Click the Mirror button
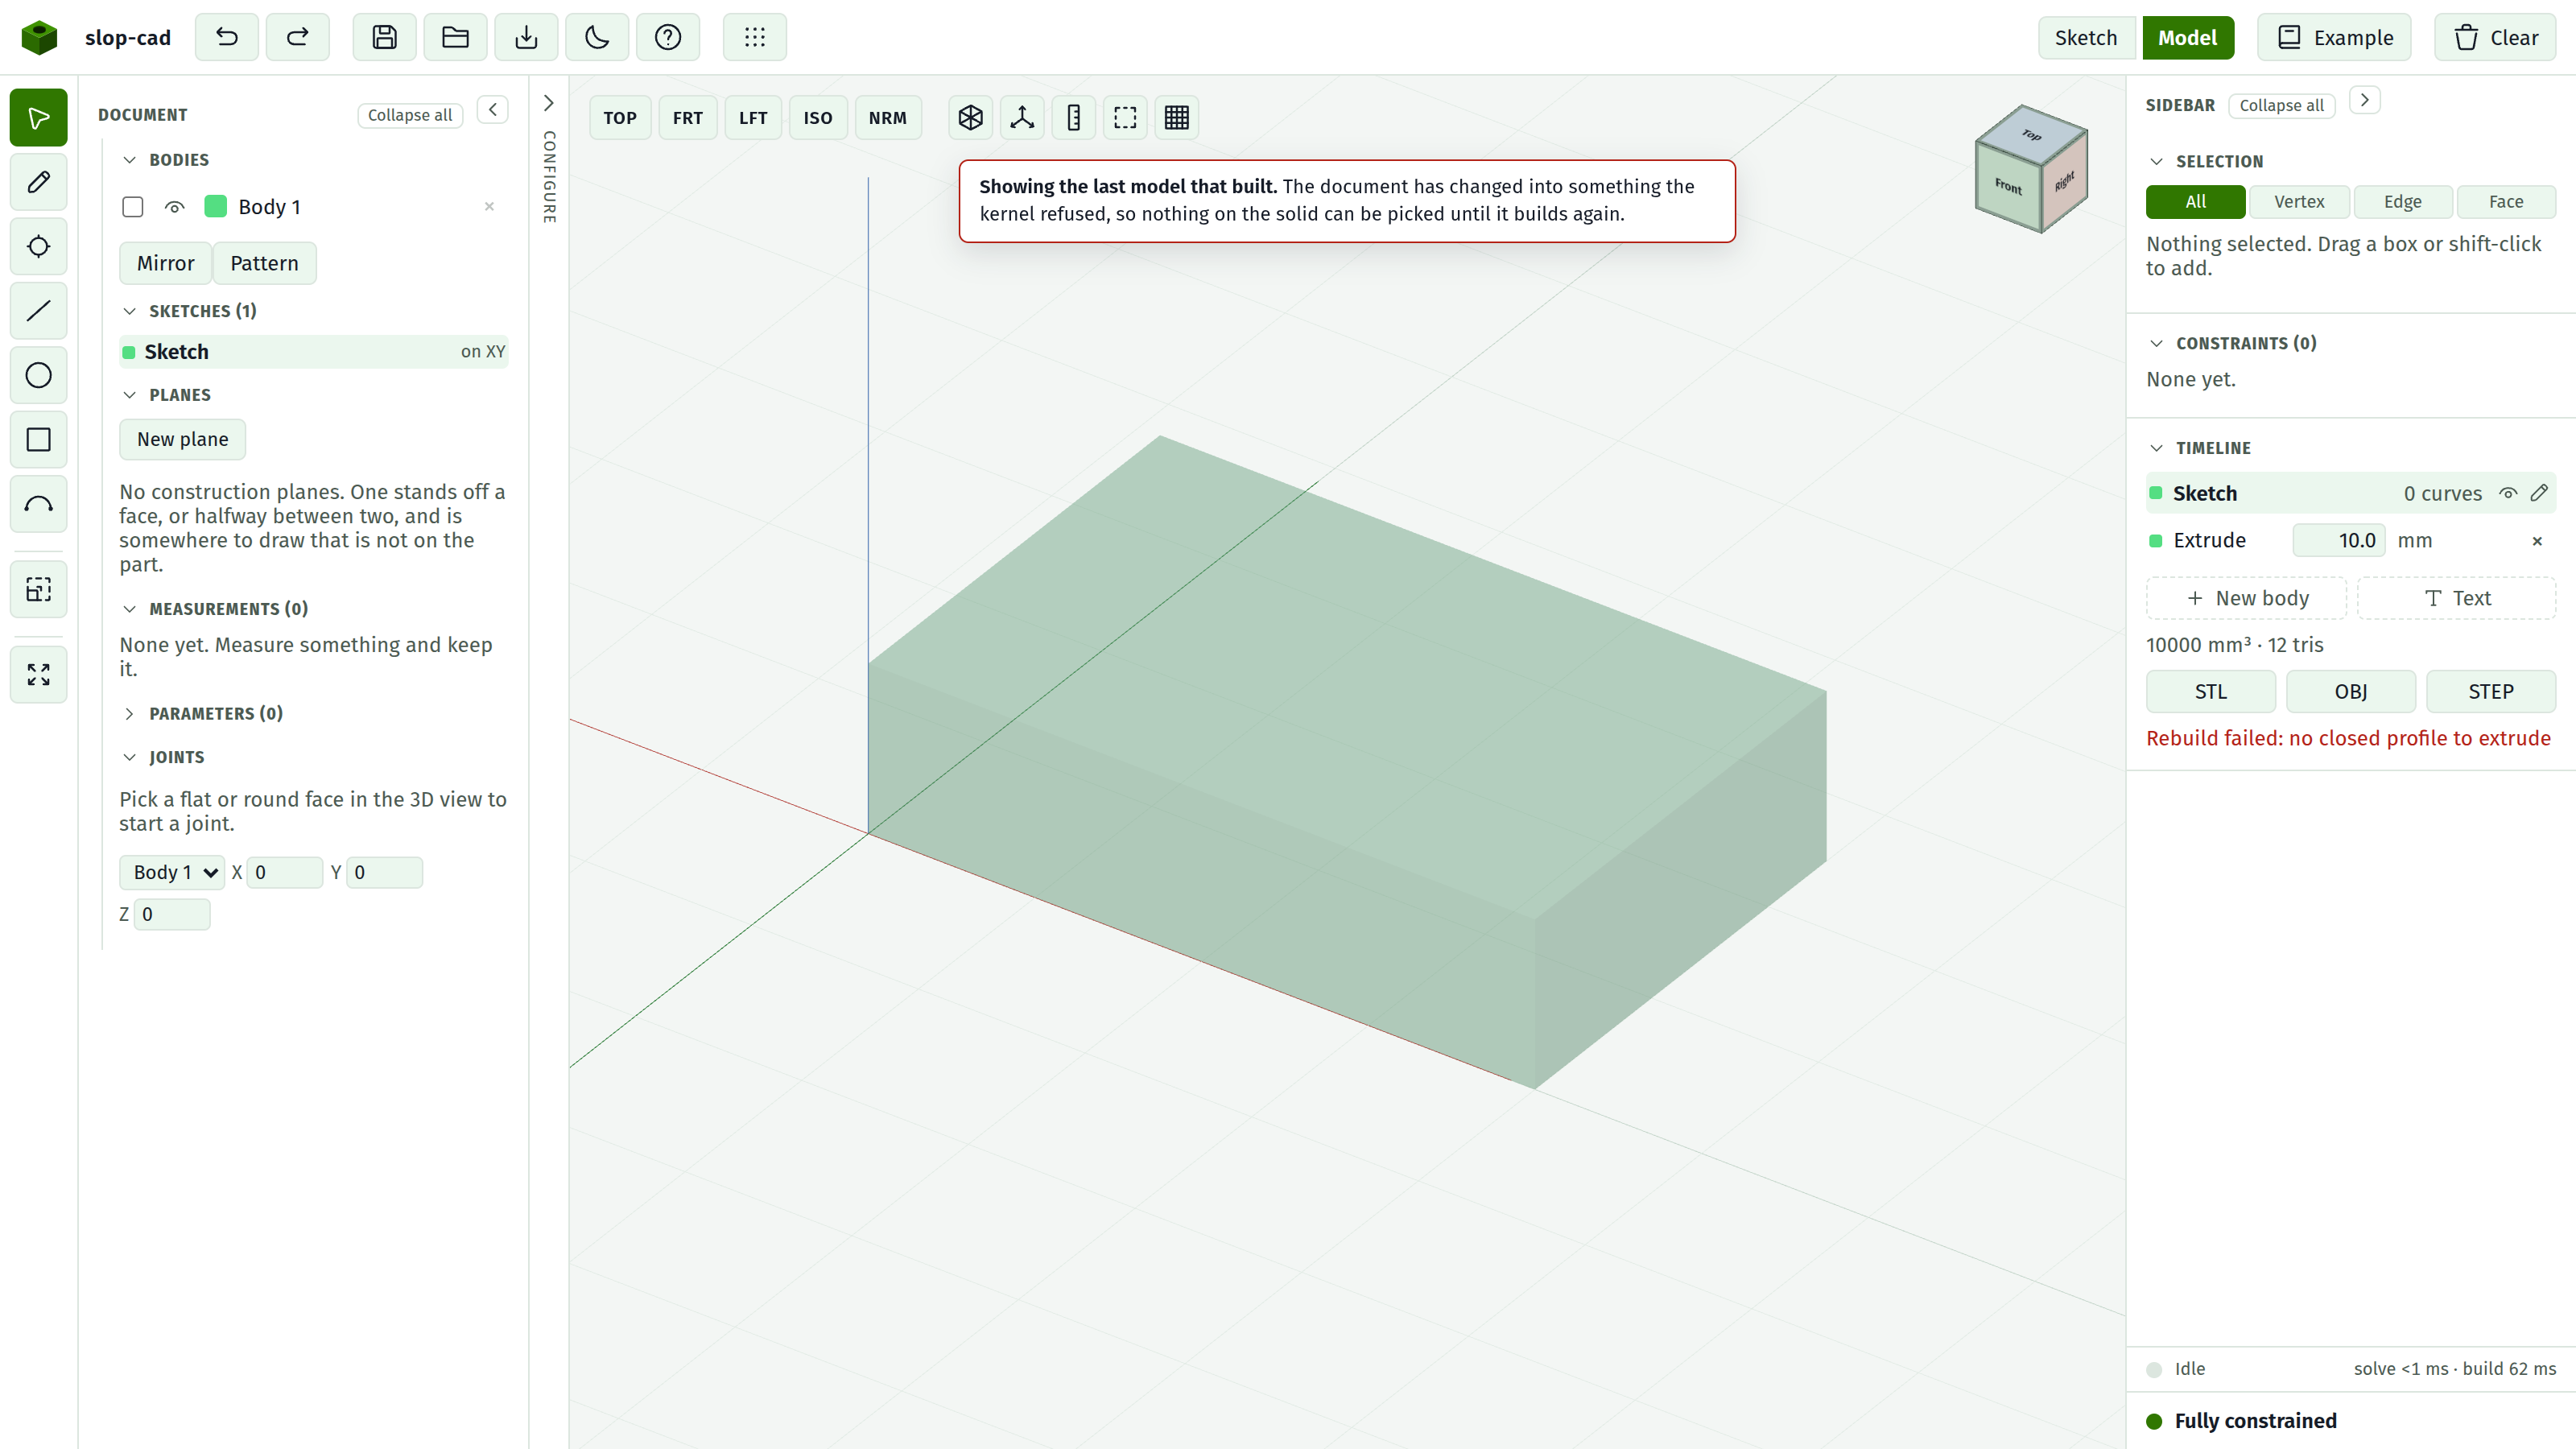The width and height of the screenshot is (2576, 1449). [165, 263]
